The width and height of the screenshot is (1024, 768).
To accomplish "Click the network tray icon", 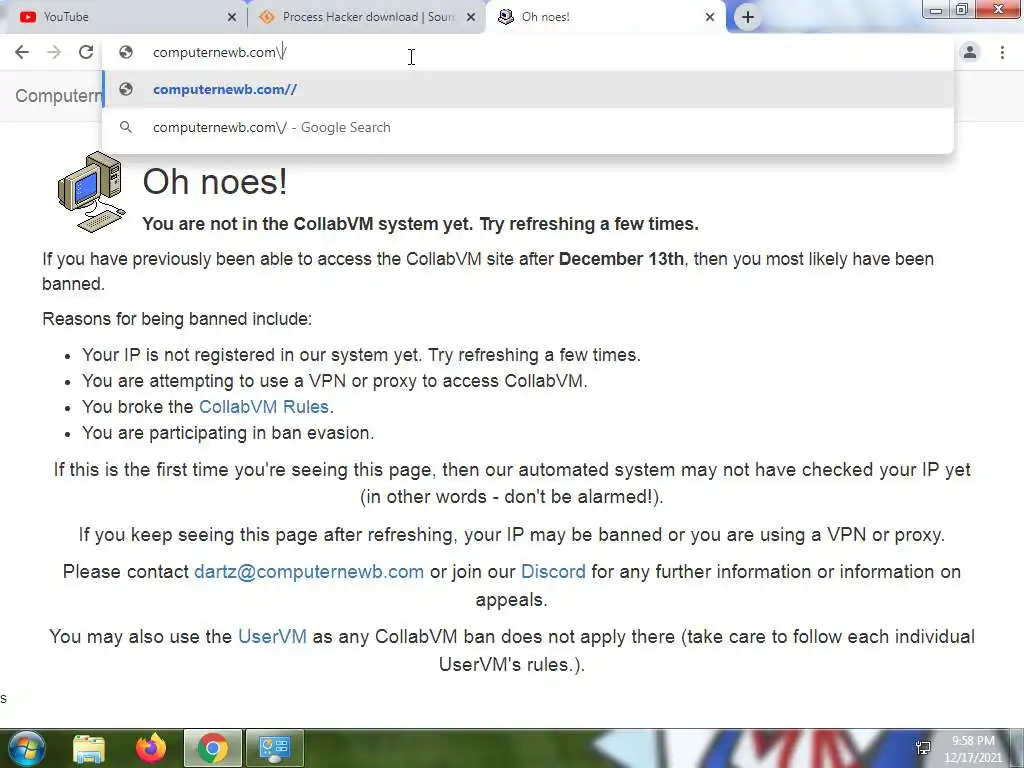I will [923, 748].
